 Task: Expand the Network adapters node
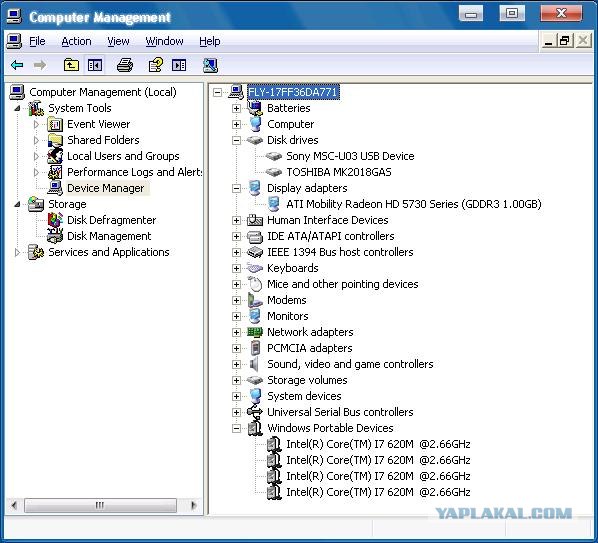click(x=236, y=332)
